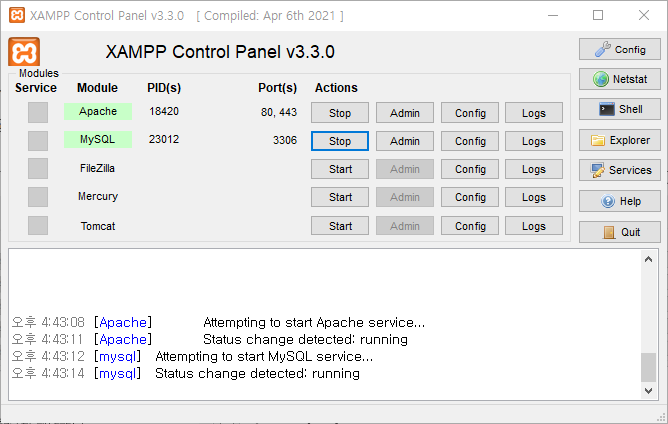This screenshot has width=668, height=424.
Task: Open the Services manager
Action: 619,170
